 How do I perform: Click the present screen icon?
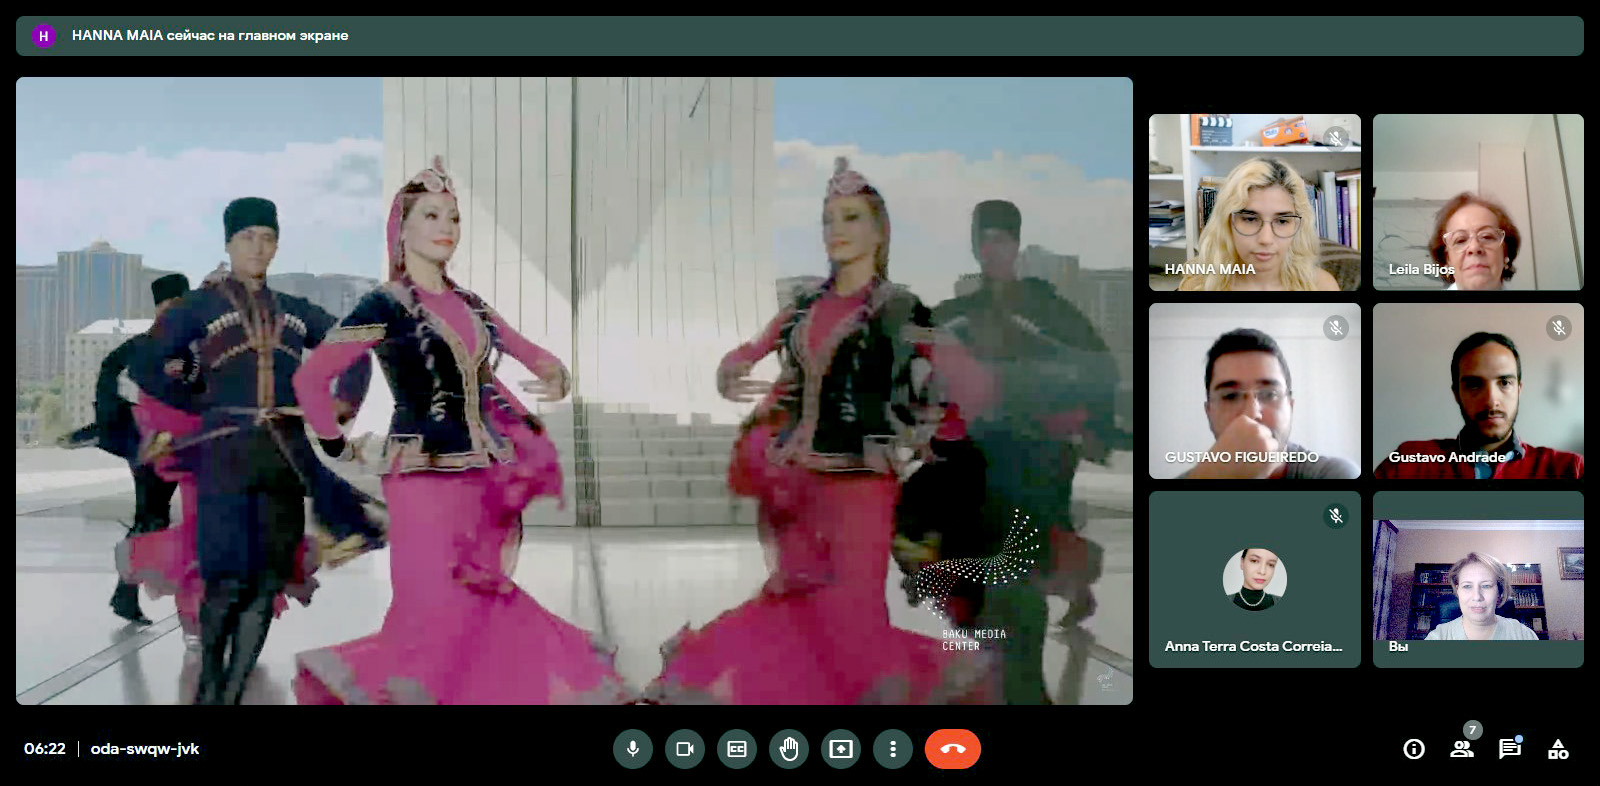tap(841, 749)
